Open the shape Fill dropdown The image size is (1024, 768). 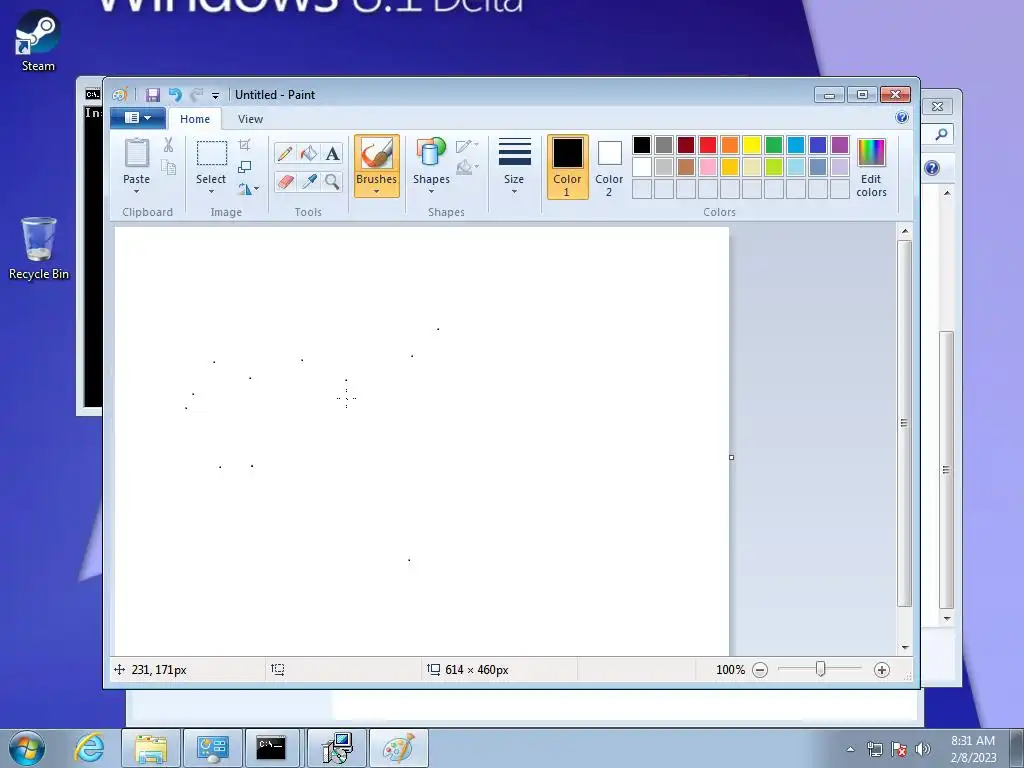[x=467, y=167]
